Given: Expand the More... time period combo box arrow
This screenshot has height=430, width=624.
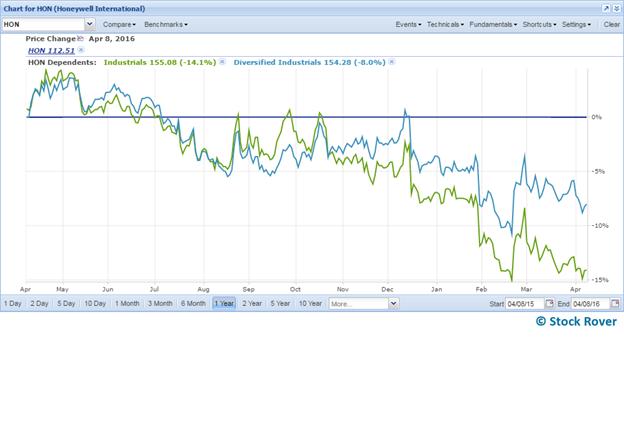Looking at the screenshot, I should tap(393, 304).
